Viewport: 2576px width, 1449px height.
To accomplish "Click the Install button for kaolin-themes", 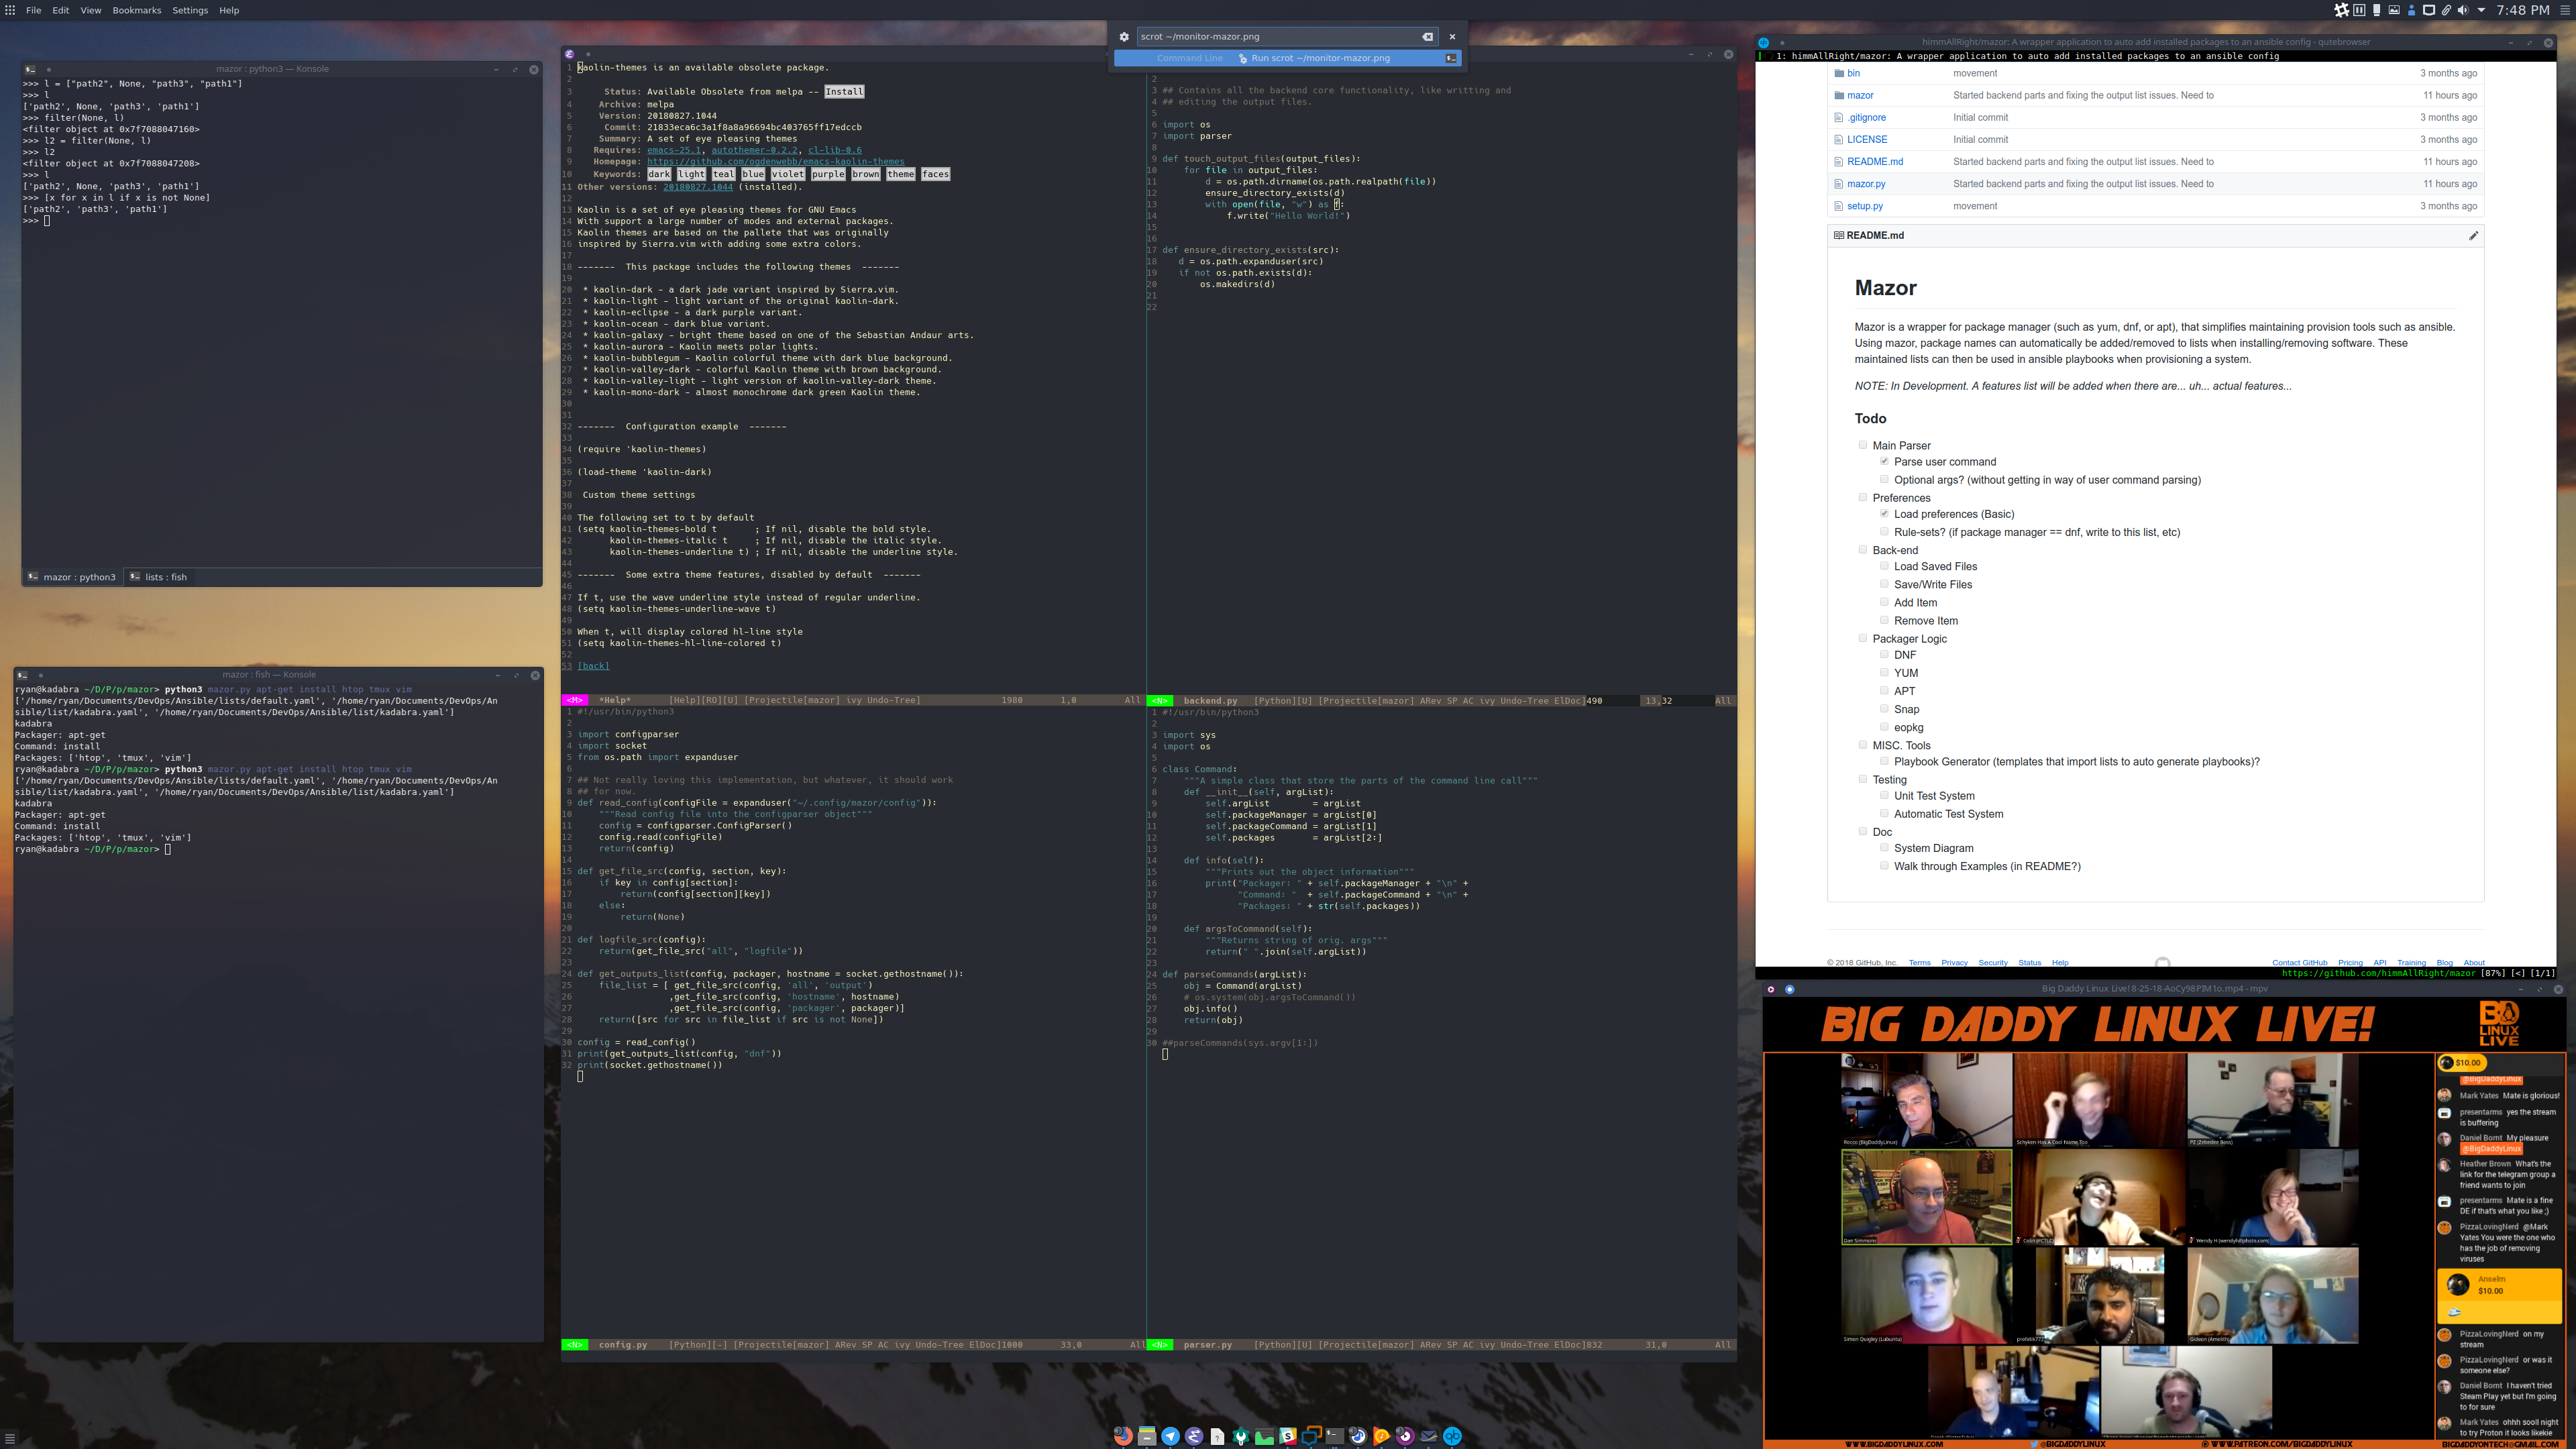I will 843,92.
